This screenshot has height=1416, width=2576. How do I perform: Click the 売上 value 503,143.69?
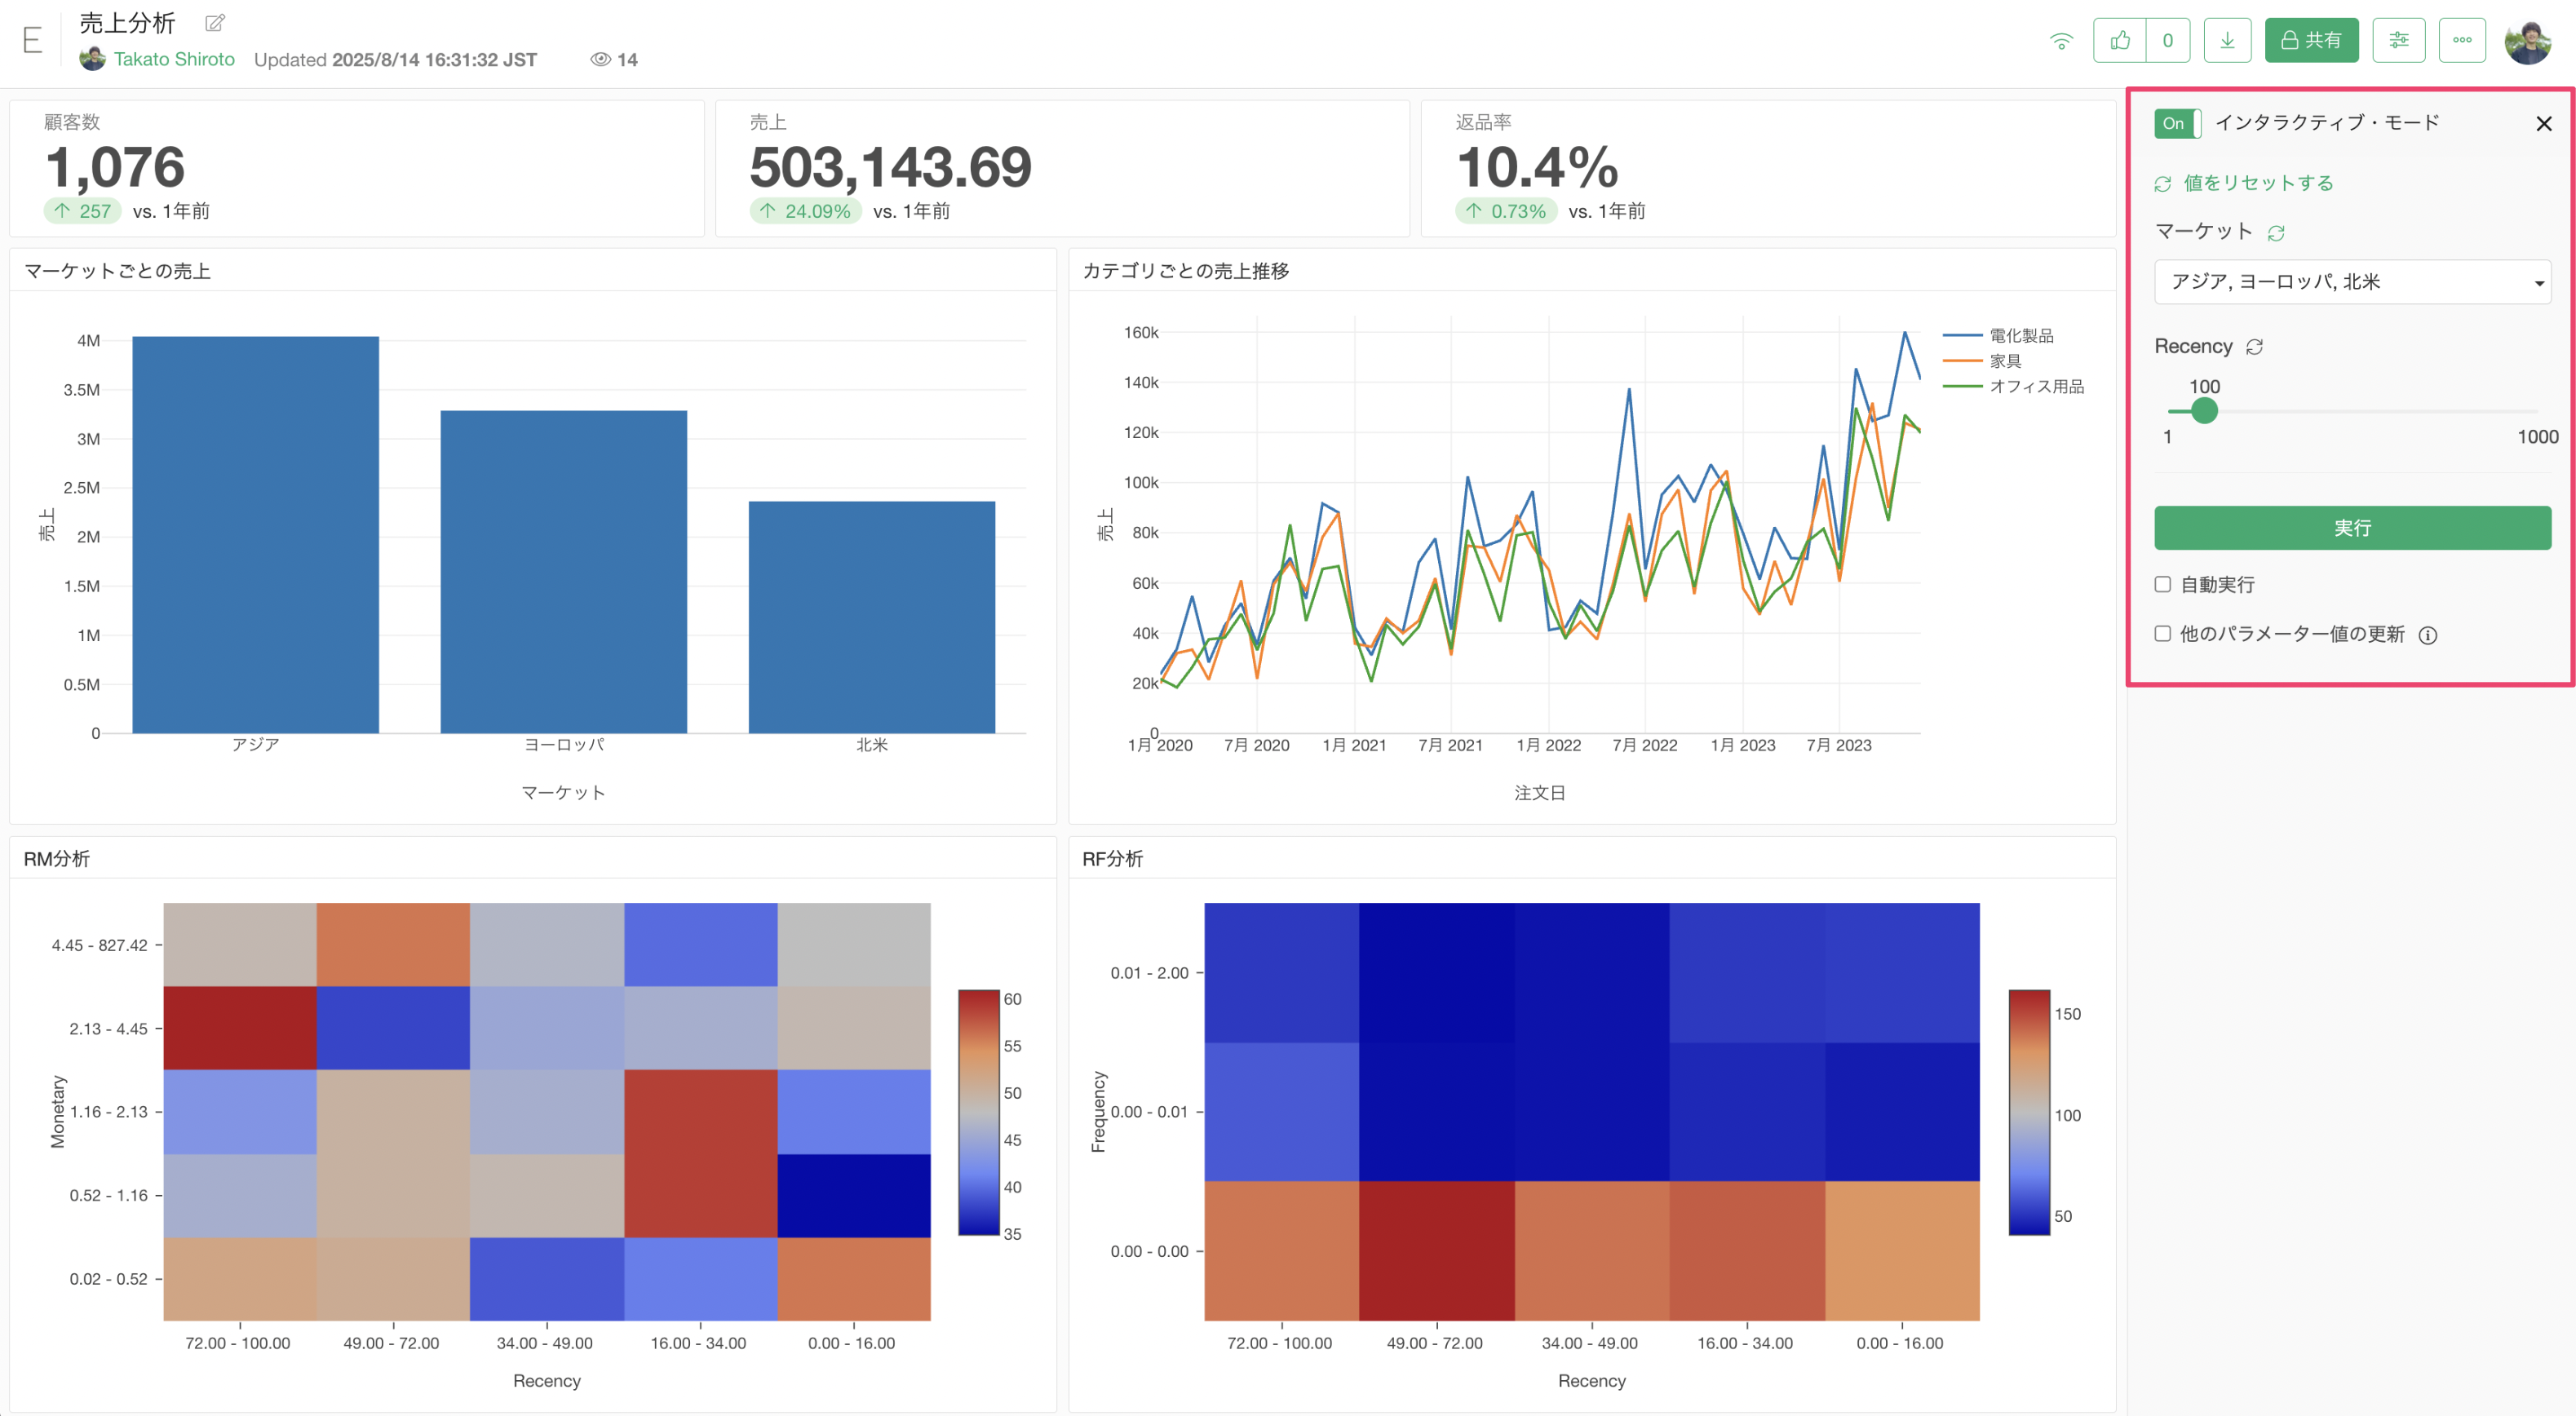point(890,166)
